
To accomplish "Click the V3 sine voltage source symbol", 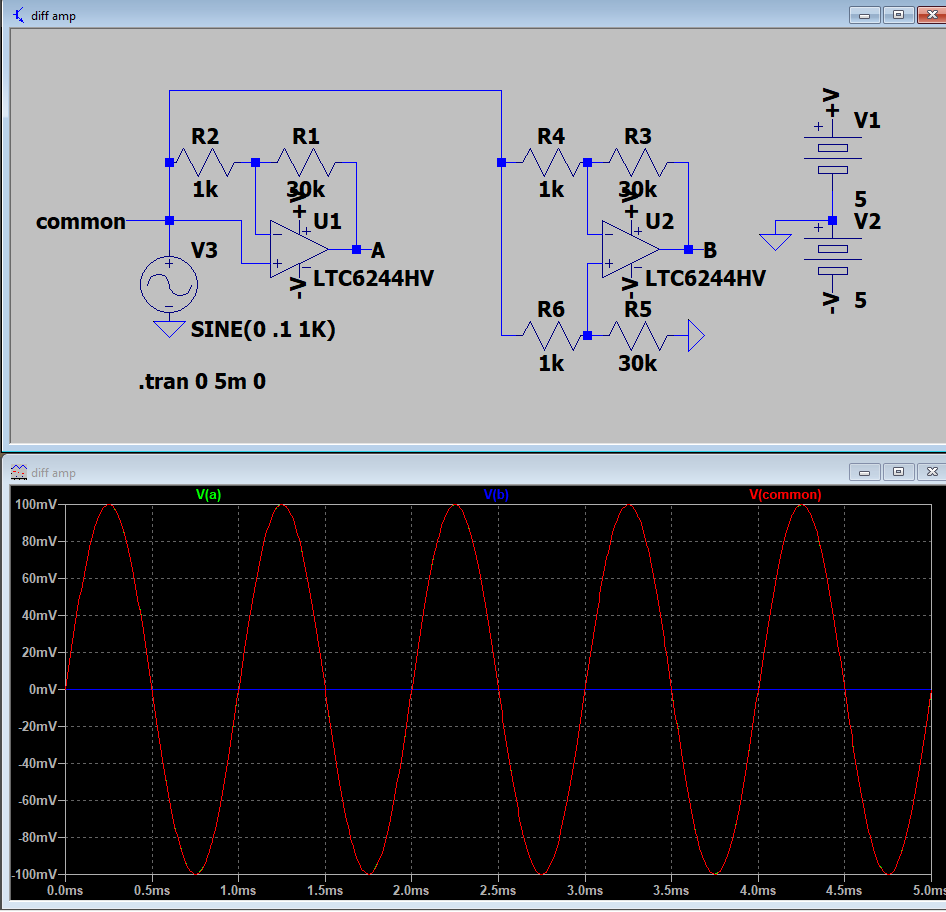I will (168, 283).
